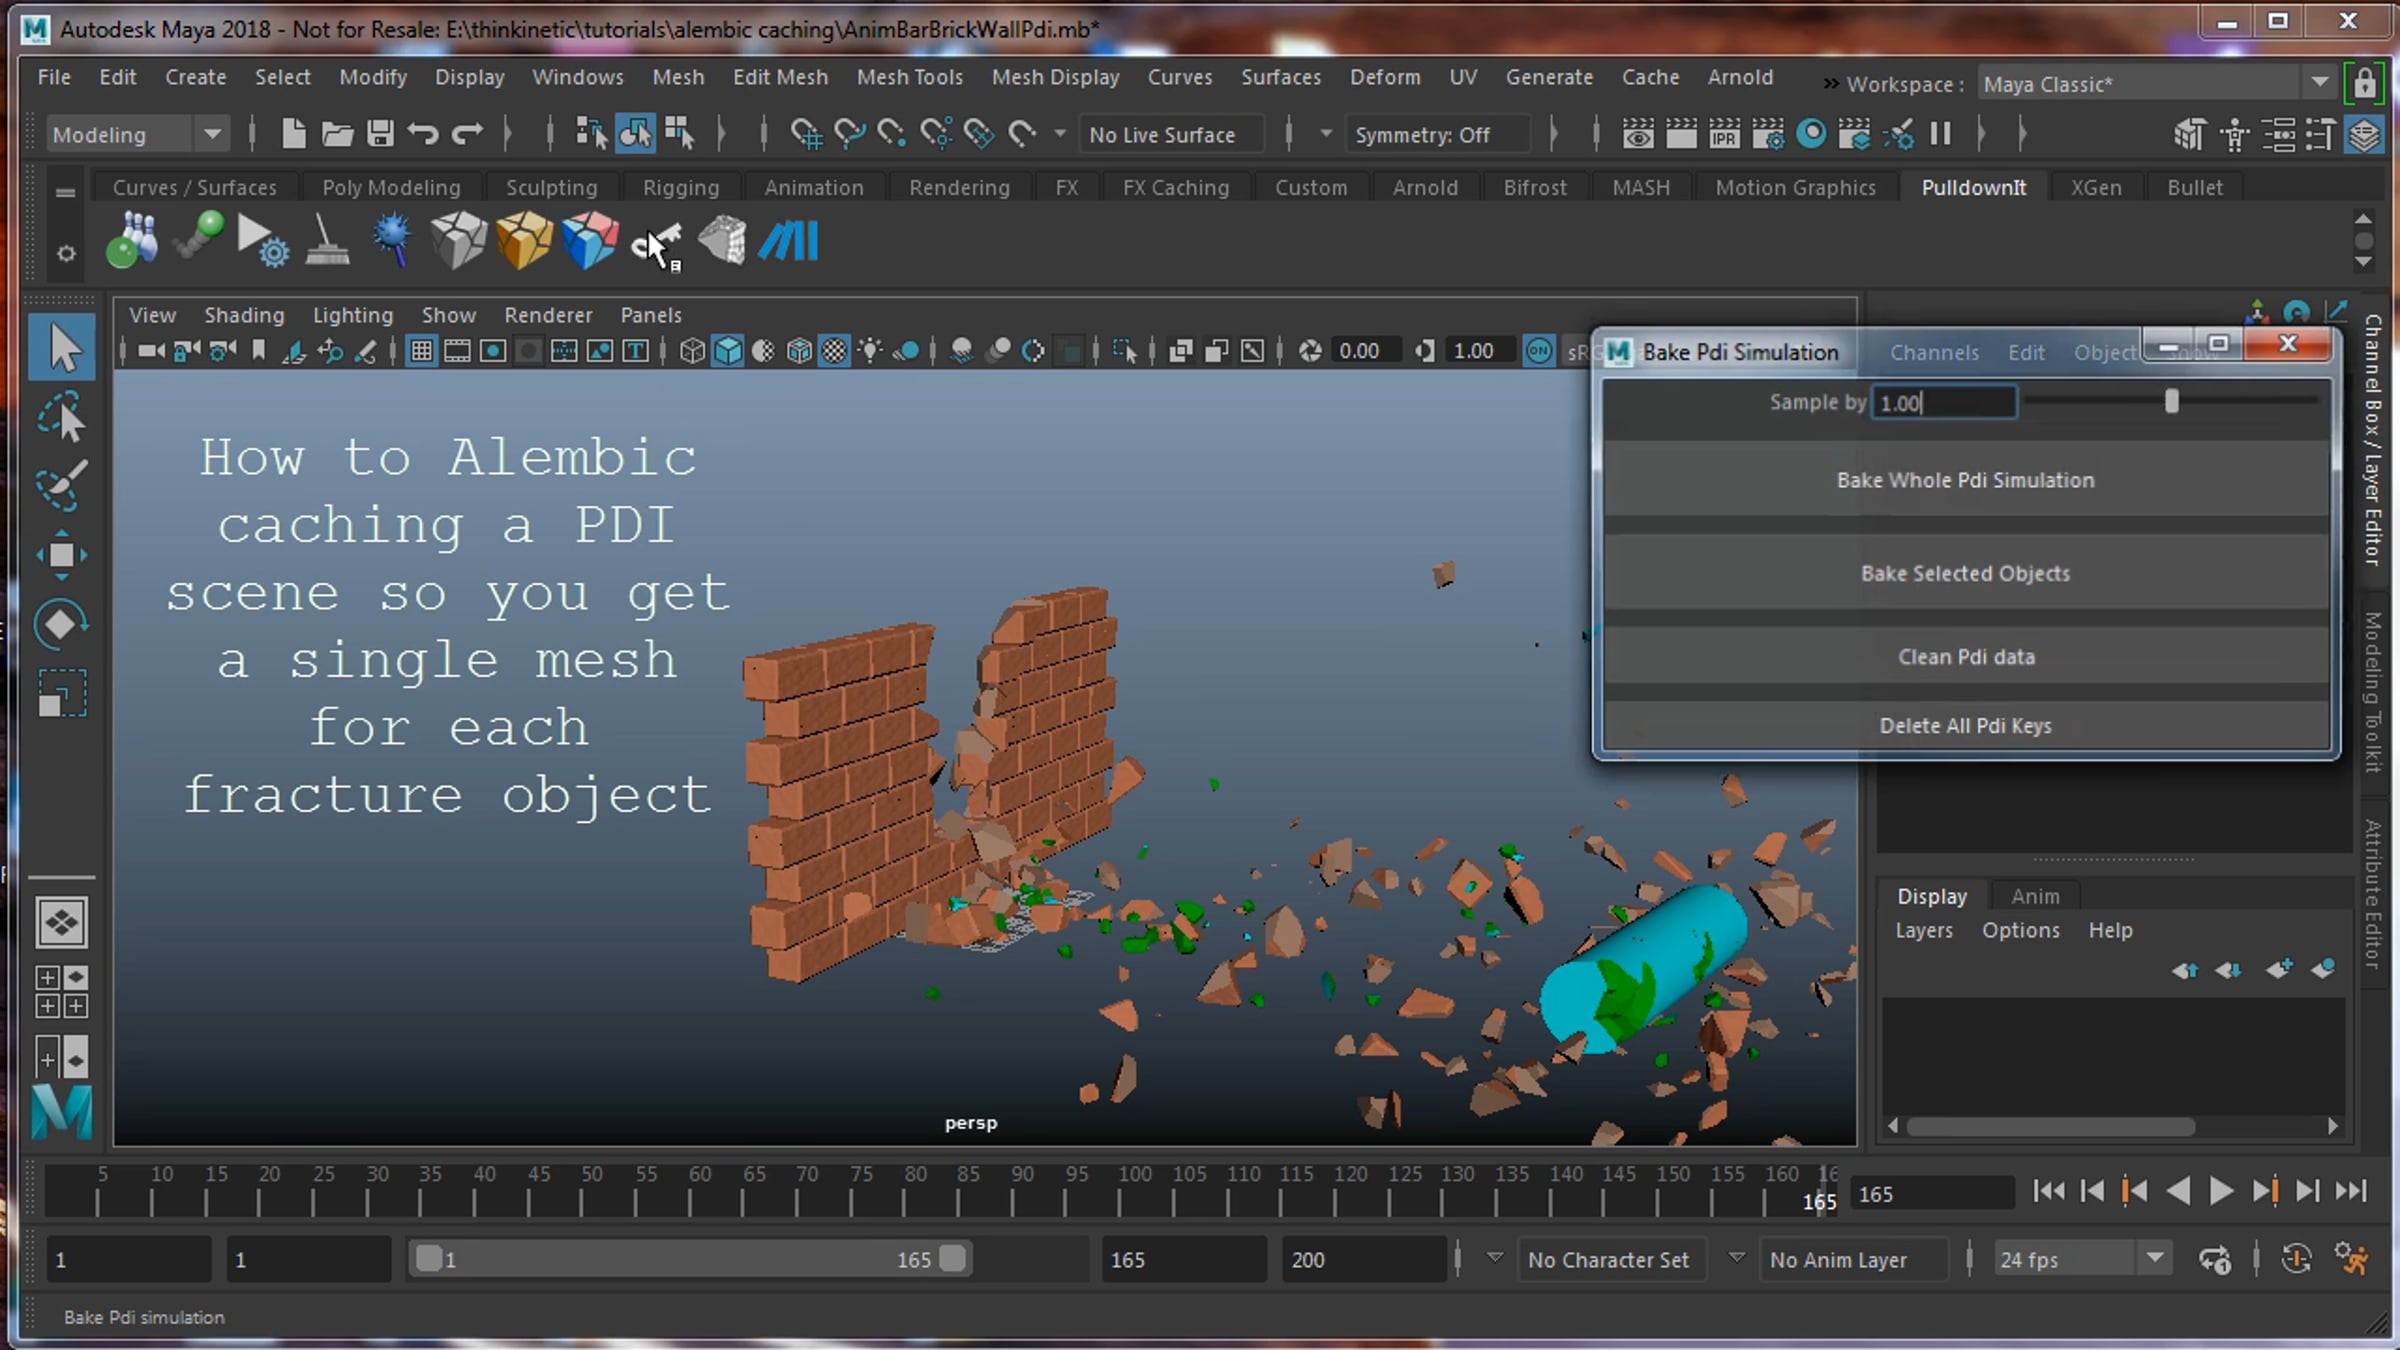Open a scene with the folder icon
This screenshot has height=1350, width=2400.
(337, 134)
